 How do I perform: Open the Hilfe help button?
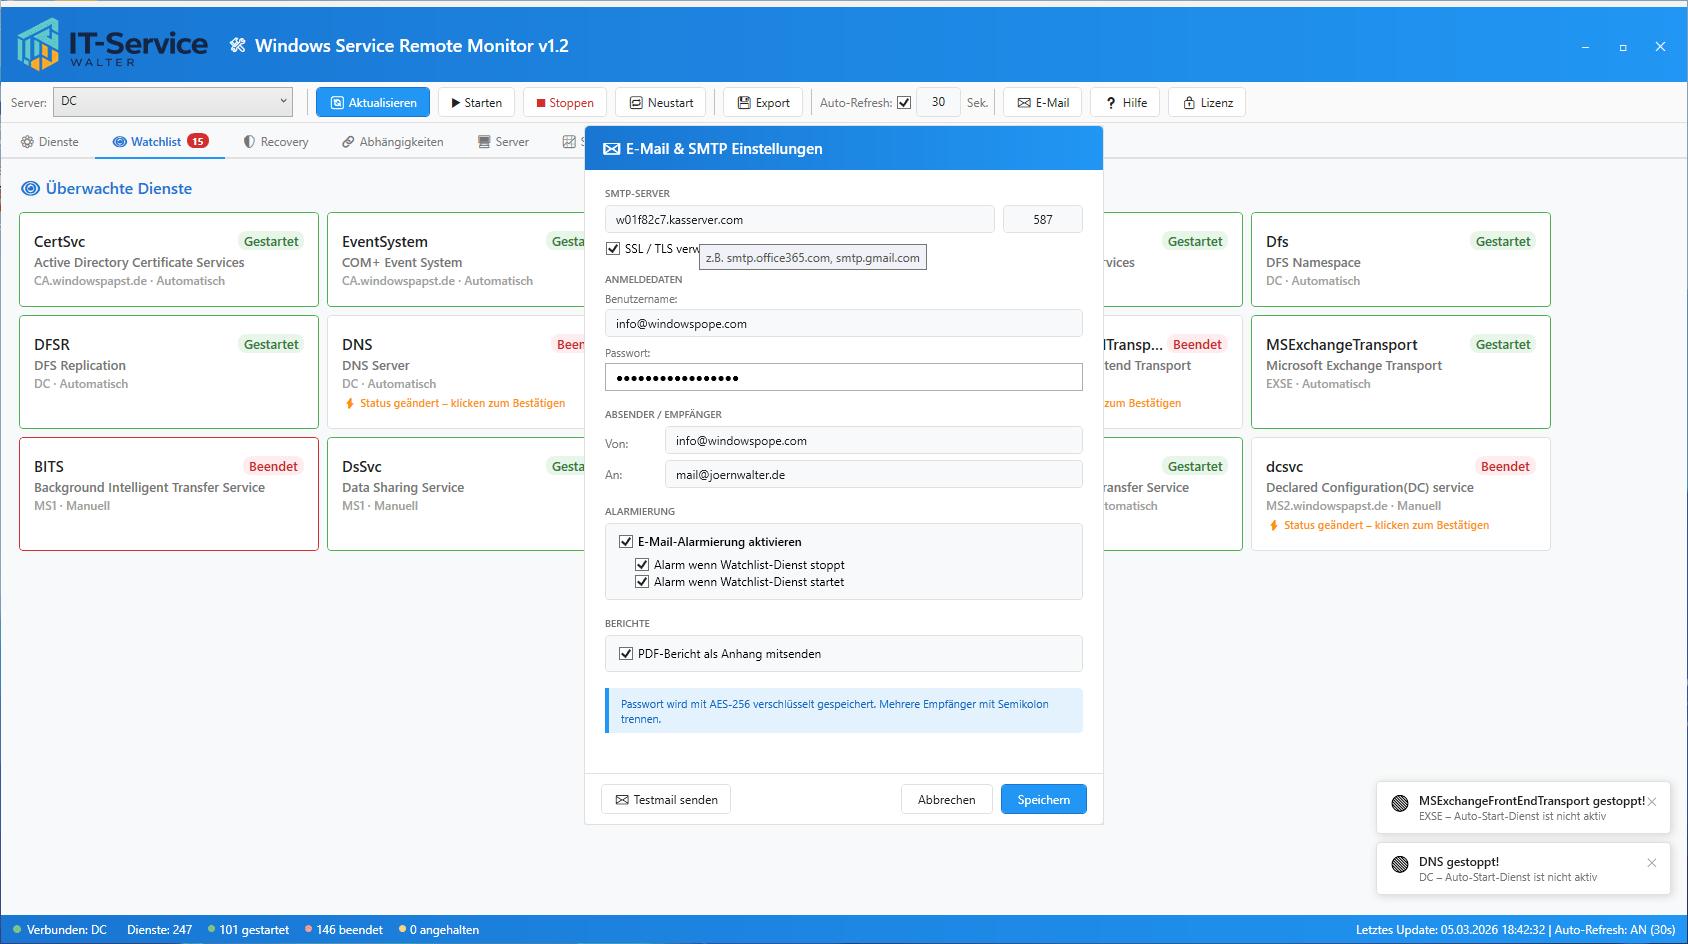click(x=1126, y=103)
